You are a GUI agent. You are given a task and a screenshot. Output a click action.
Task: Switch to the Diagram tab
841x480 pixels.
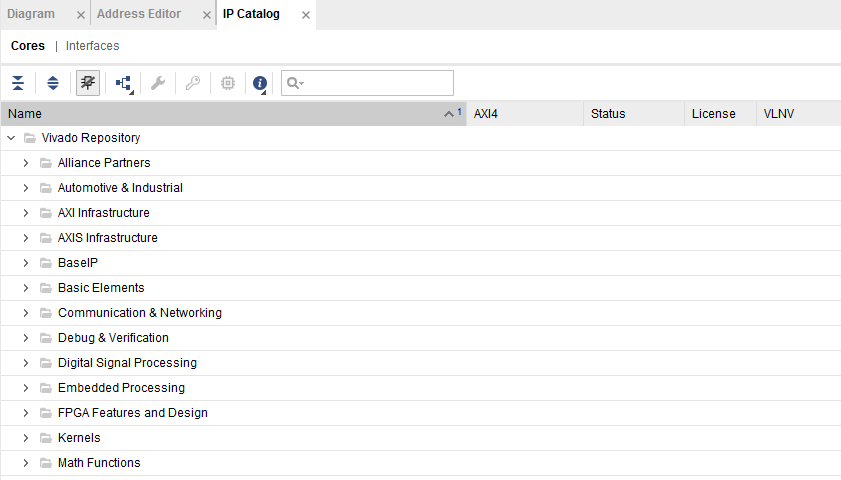(x=31, y=14)
